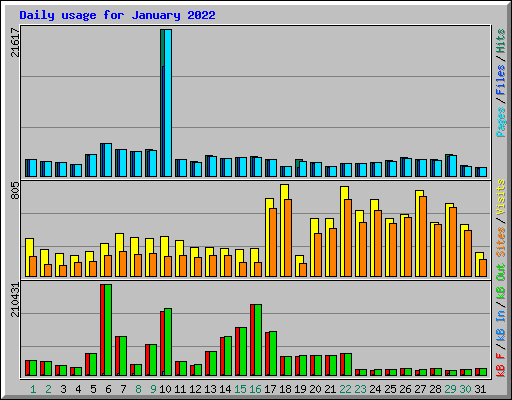Click the tallest cyan hits bar for day 10
This screenshot has height=400, width=512.
[x=168, y=103]
